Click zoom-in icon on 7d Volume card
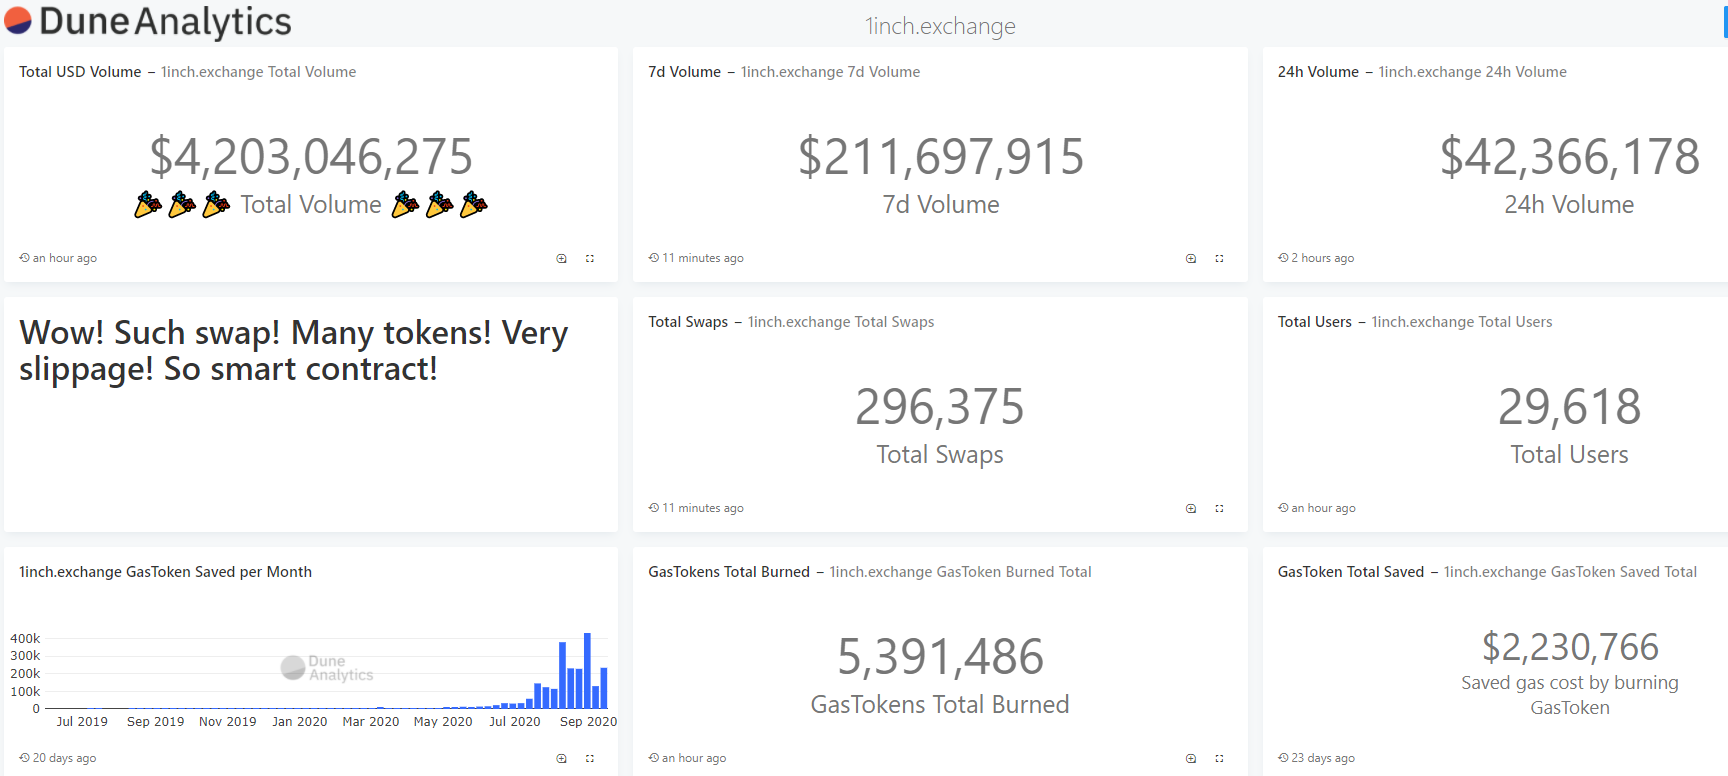 coord(1191,258)
